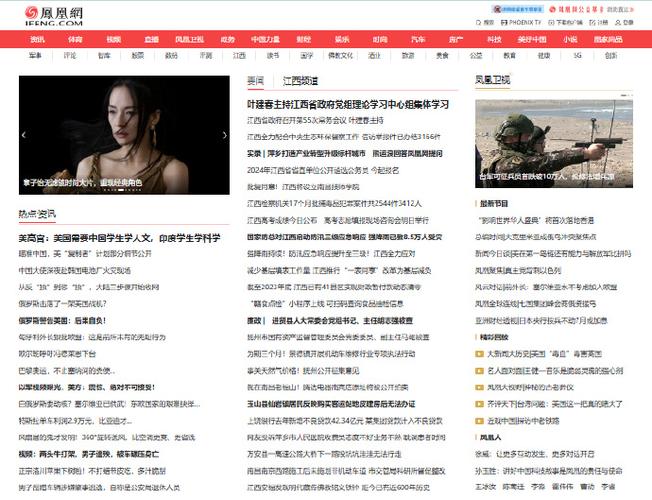
Task: Go to 公益 in the secondary navigation
Action: [x=476, y=55]
